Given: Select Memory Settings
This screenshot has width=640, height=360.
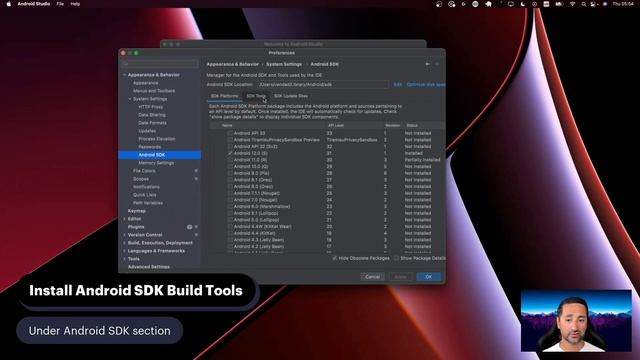Looking at the screenshot, I should 156,163.
